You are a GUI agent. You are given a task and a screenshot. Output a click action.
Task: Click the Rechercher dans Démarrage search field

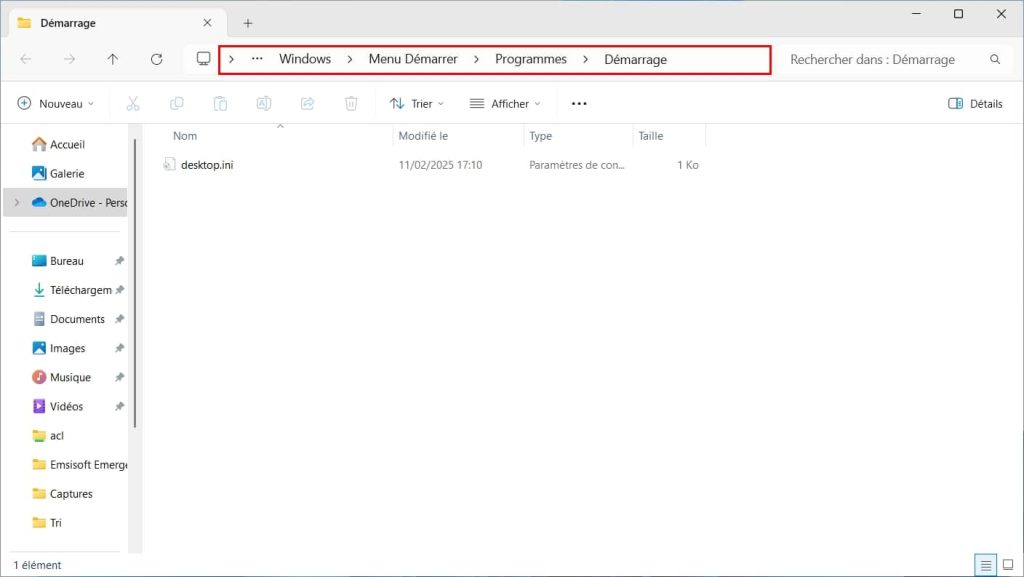pos(880,59)
